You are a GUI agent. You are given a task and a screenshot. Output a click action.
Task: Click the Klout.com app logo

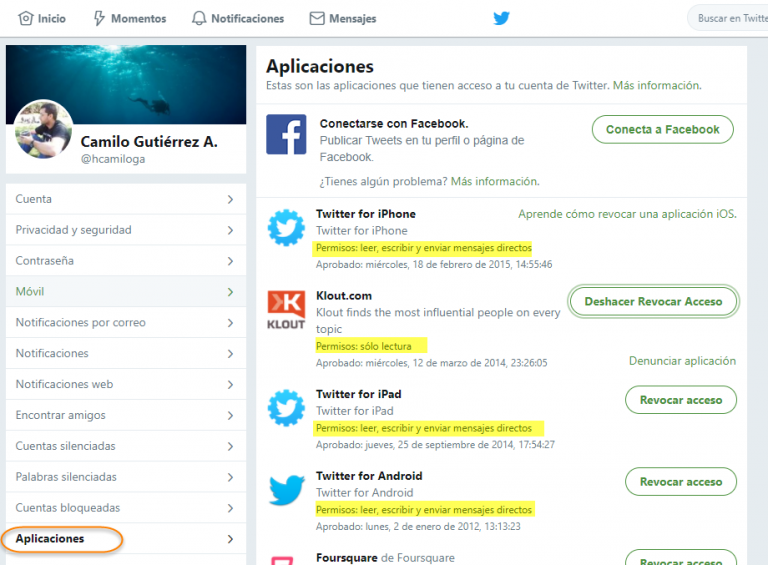click(x=286, y=309)
